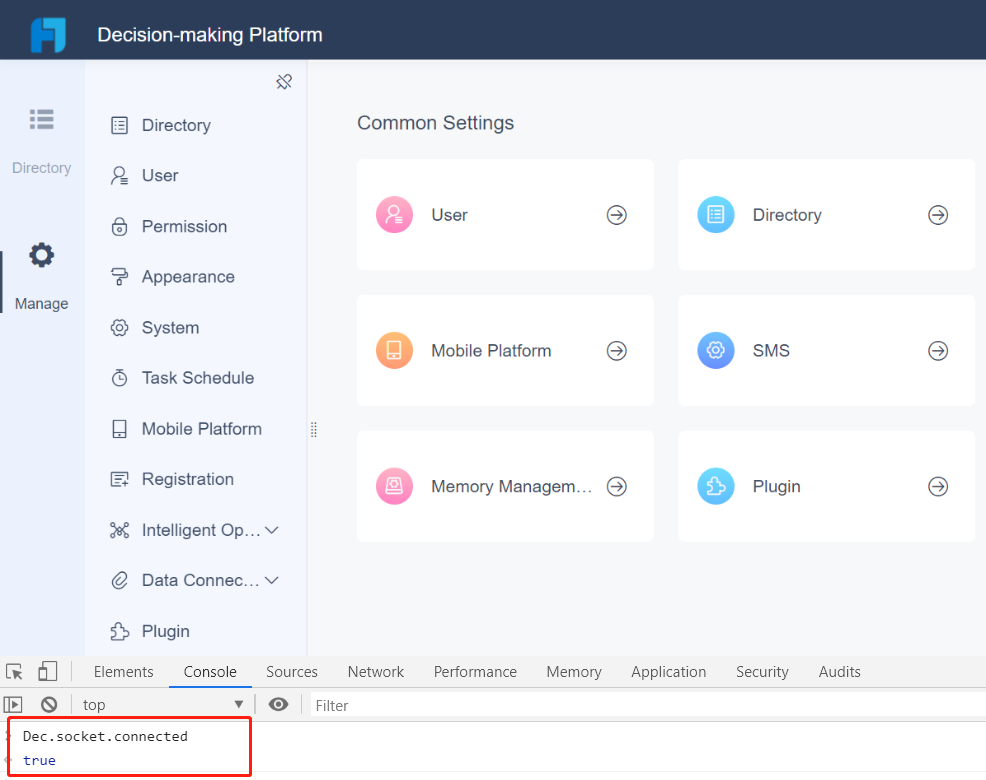Image resolution: width=986 pixels, height=780 pixels.
Task: Click the arrow on the SMS card
Action: pyautogui.click(x=938, y=351)
